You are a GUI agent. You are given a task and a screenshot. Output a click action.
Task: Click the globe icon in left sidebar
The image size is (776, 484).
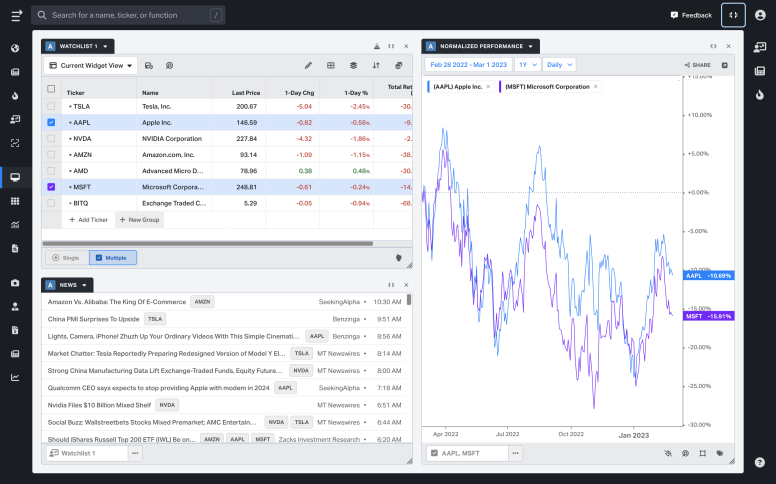[x=15, y=48]
